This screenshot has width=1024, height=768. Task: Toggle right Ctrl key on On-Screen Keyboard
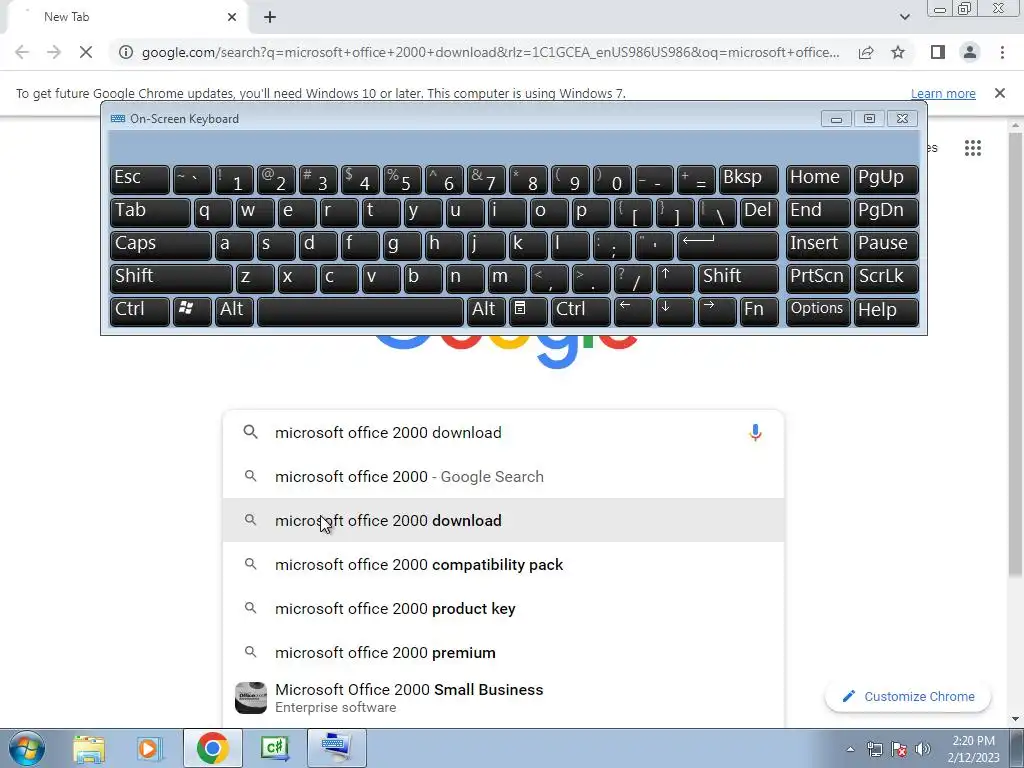point(581,311)
